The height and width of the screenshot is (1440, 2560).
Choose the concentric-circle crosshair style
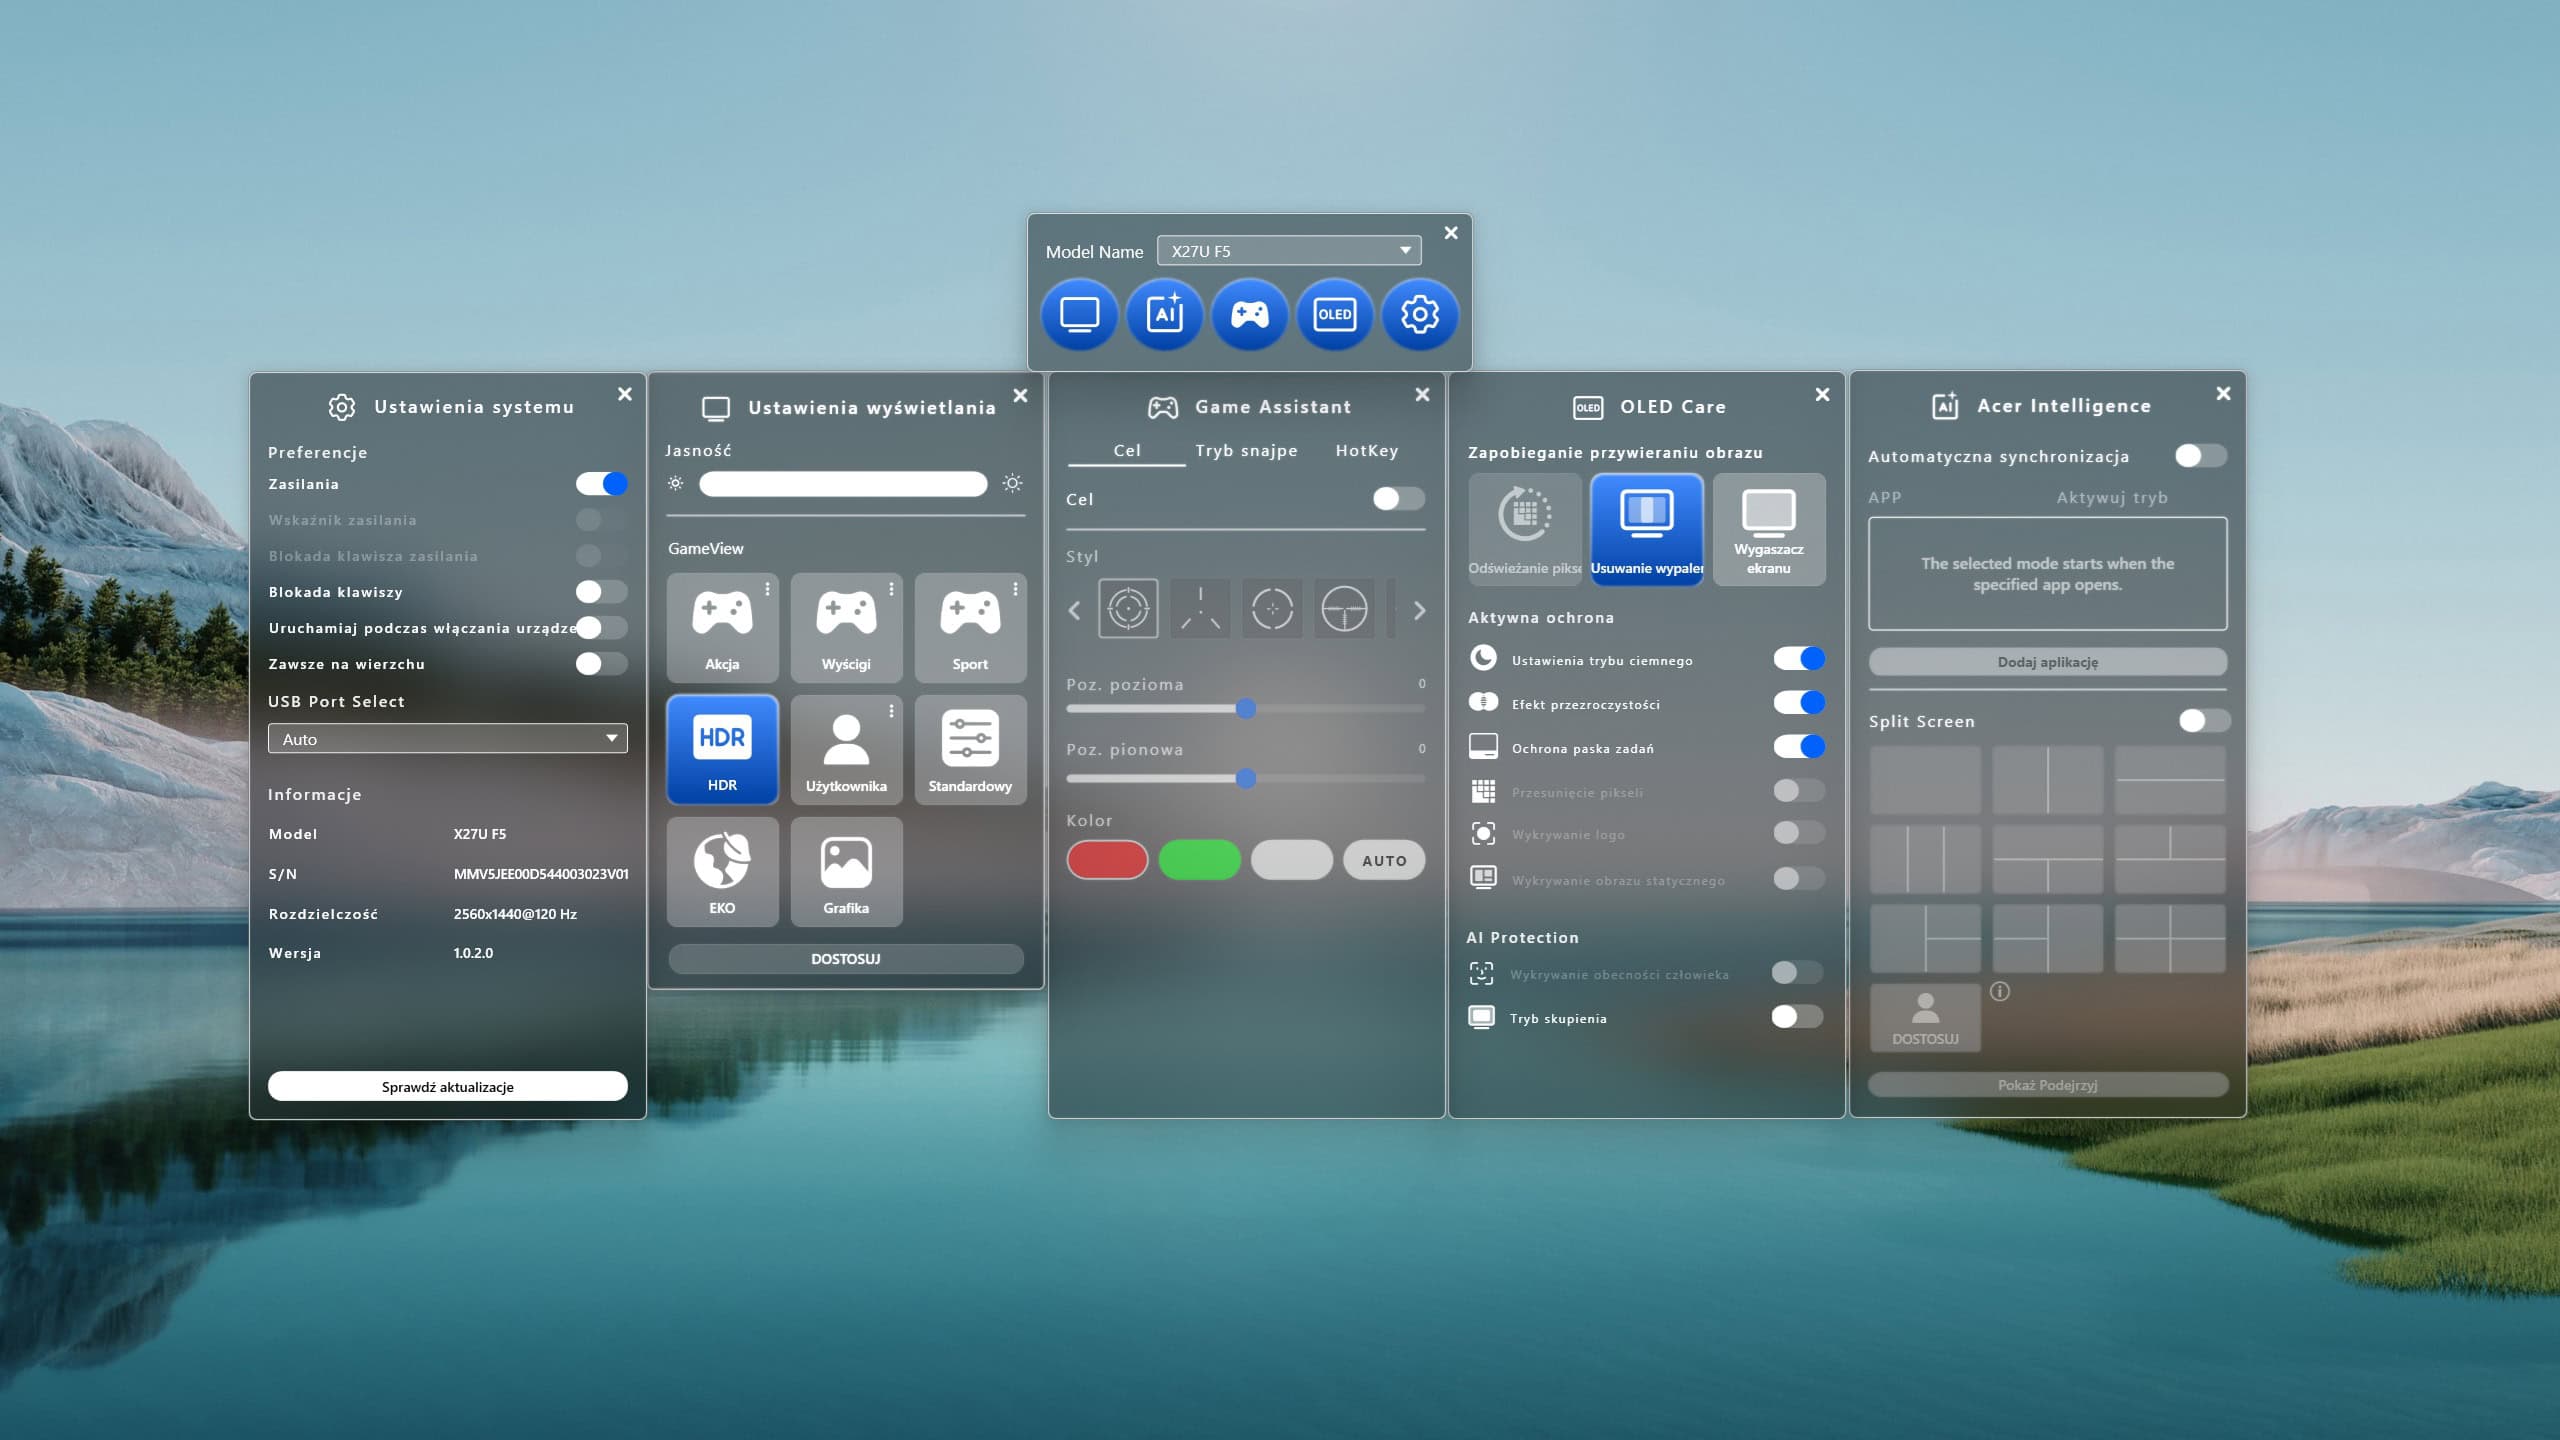point(1128,608)
